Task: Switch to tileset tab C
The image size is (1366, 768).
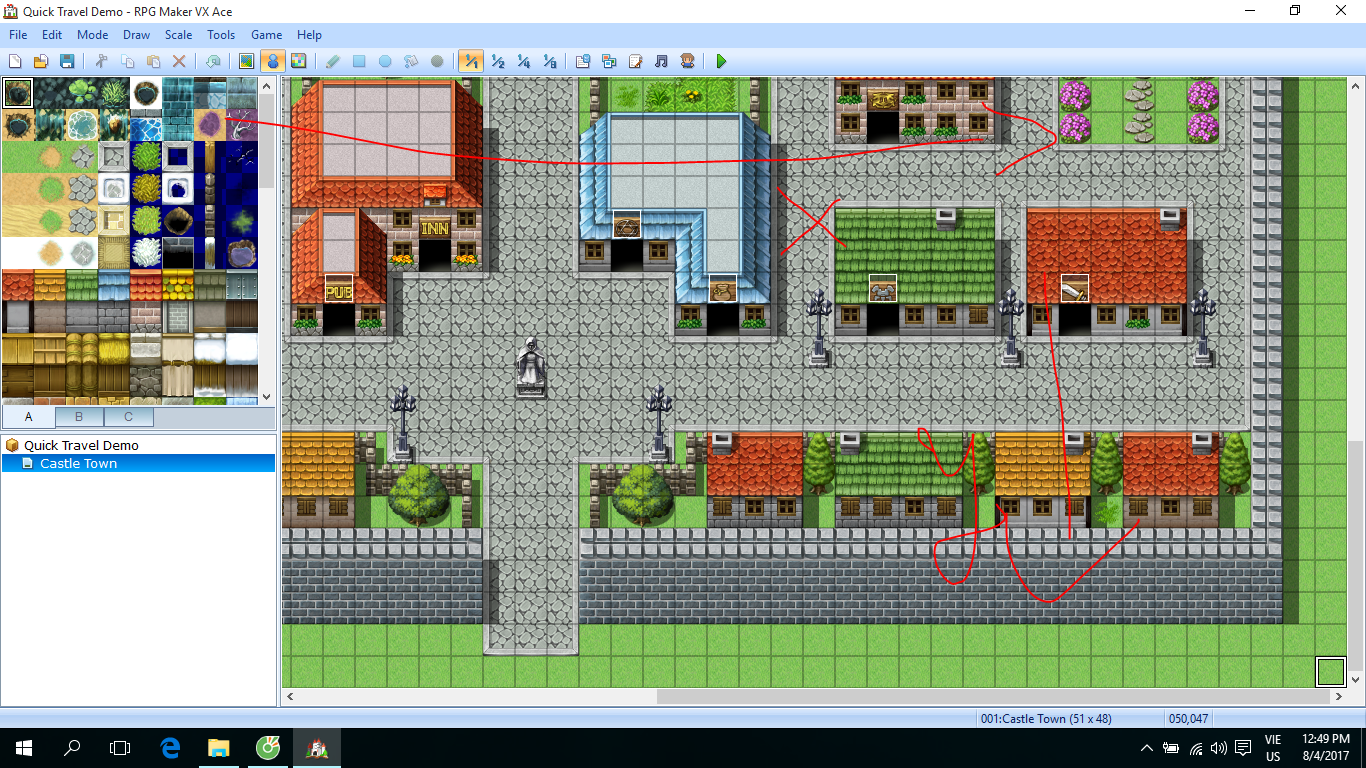Action: point(128,417)
